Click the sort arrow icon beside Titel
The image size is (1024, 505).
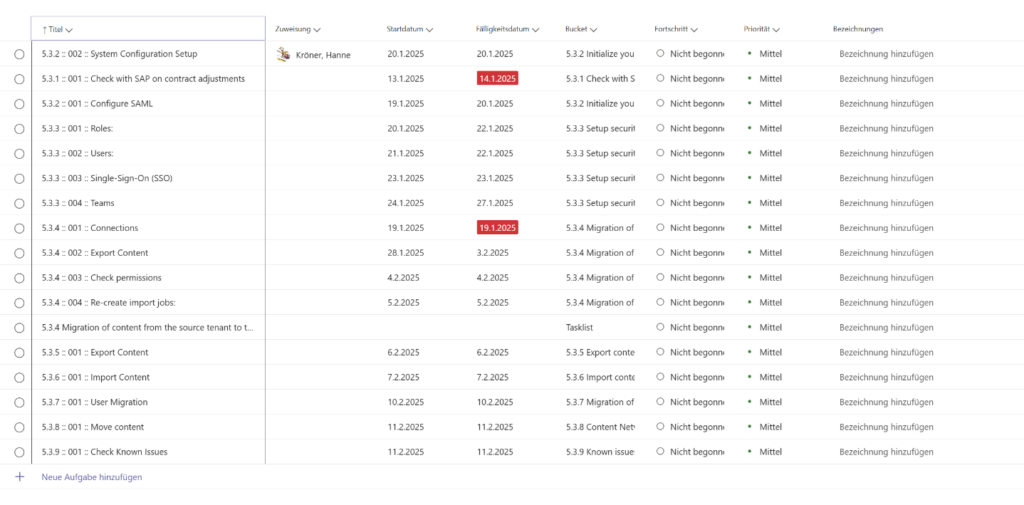pyautogui.click(x=45, y=30)
